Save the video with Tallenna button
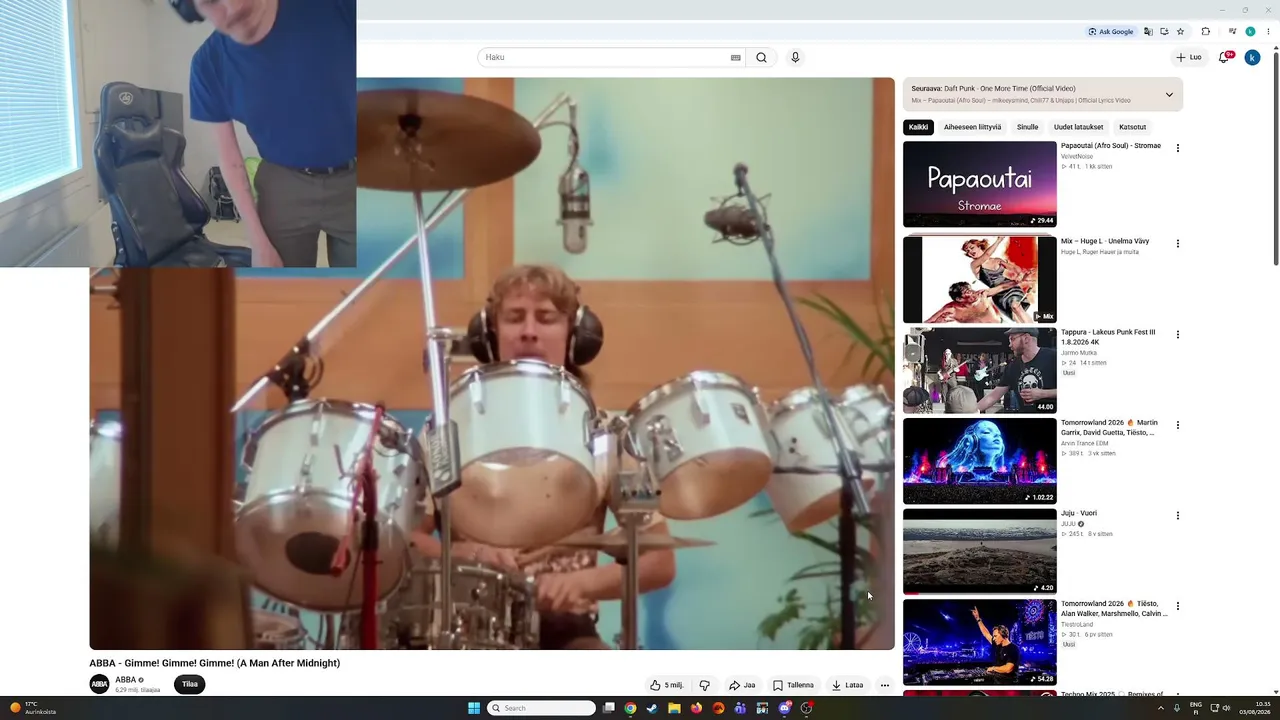 [x=793, y=685]
